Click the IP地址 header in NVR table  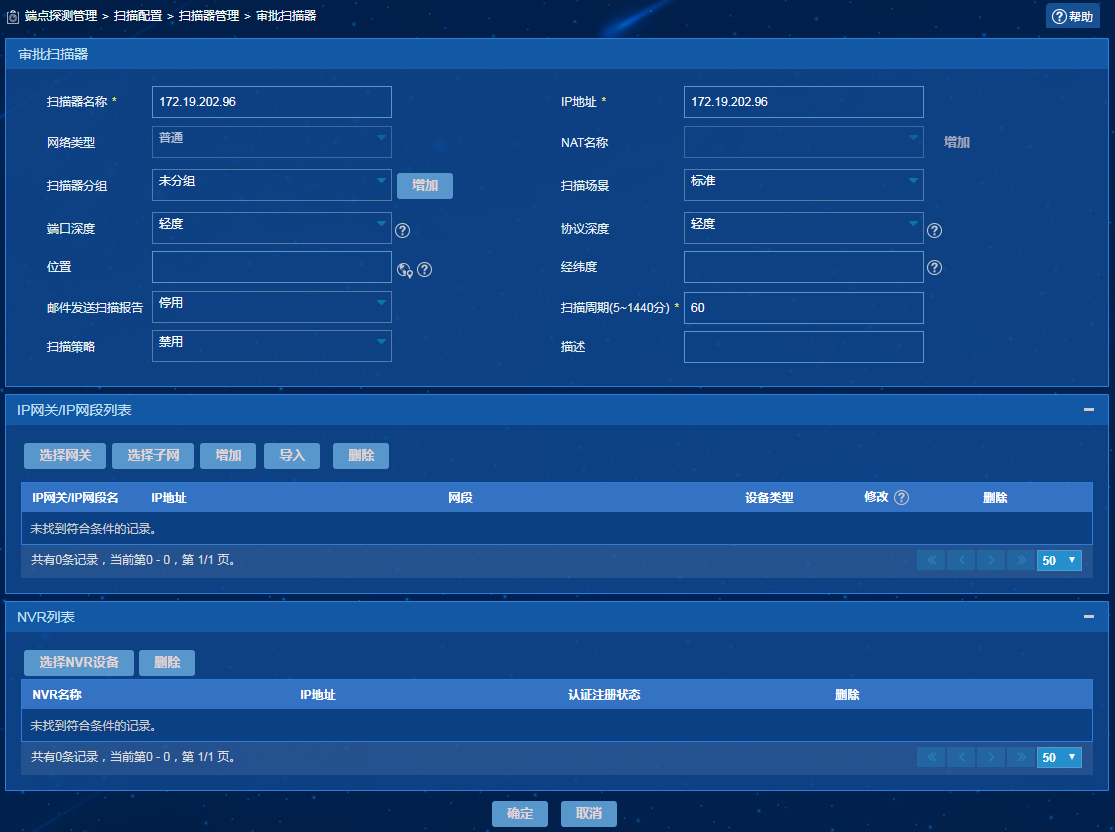pos(318,695)
